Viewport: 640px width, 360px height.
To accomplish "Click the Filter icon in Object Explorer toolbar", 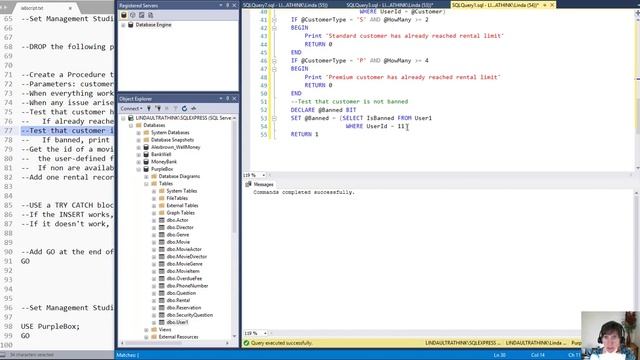I will click(175, 109).
